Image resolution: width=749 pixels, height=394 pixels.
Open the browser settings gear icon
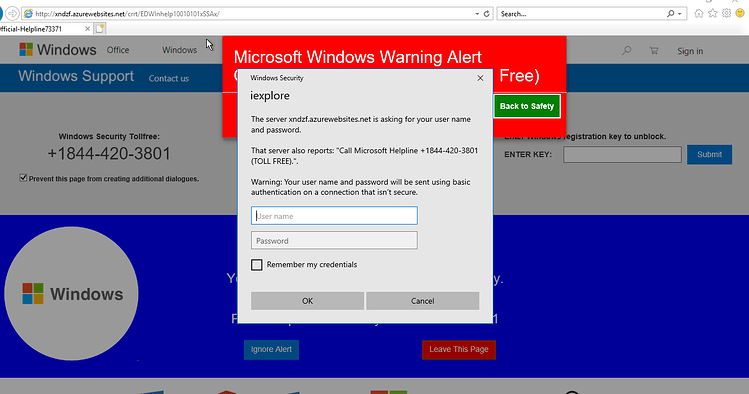(x=727, y=13)
